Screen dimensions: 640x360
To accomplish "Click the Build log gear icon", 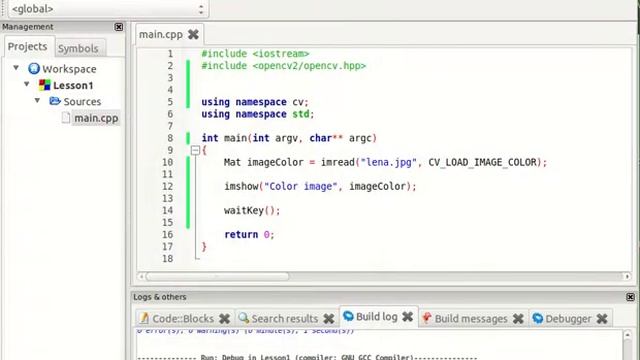I will pos(348,316).
